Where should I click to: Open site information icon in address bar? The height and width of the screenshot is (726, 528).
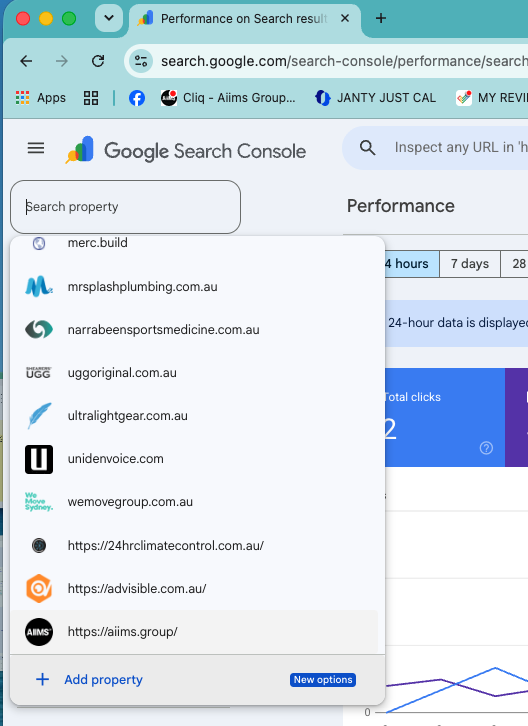(x=141, y=61)
